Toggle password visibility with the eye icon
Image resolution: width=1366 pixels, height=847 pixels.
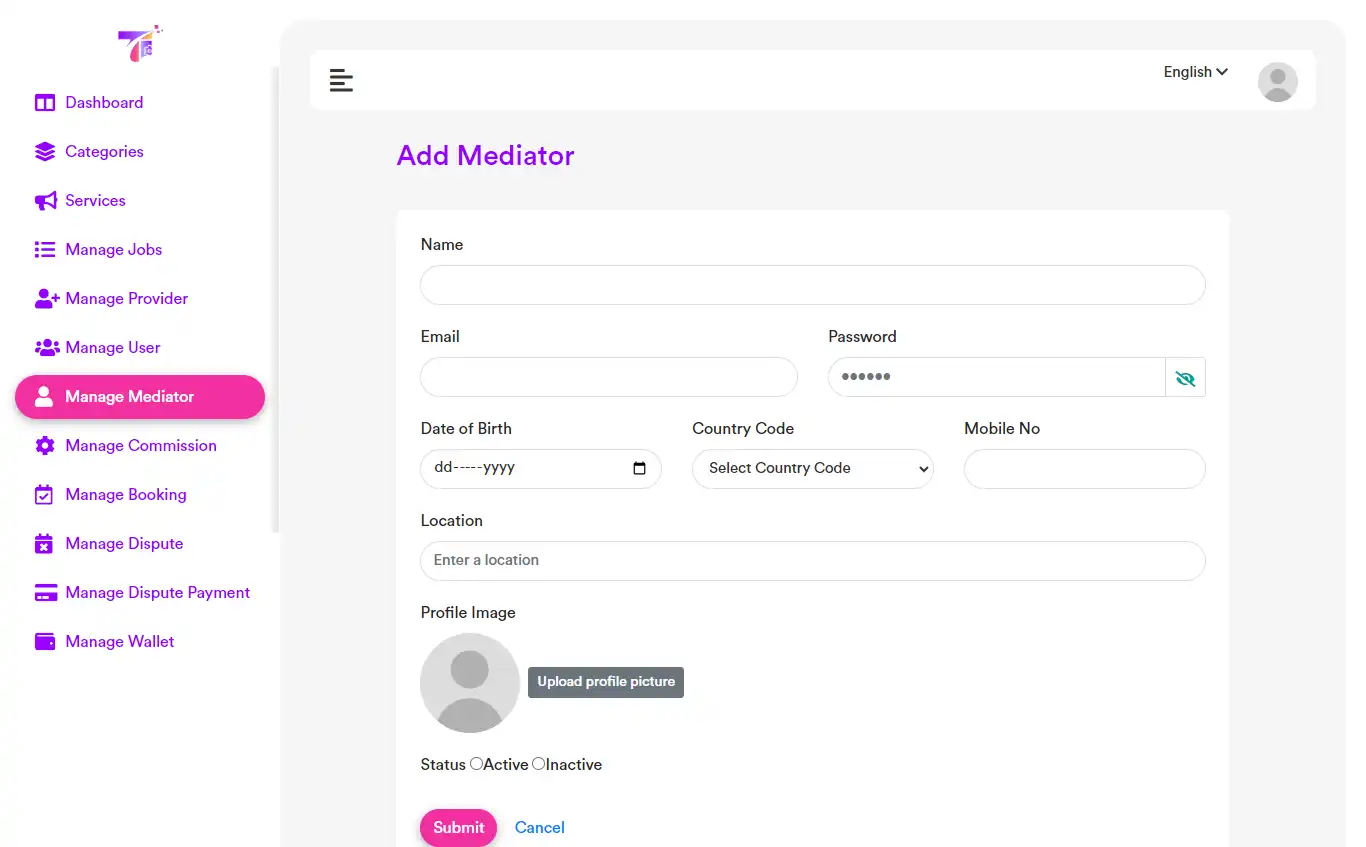tap(1186, 378)
